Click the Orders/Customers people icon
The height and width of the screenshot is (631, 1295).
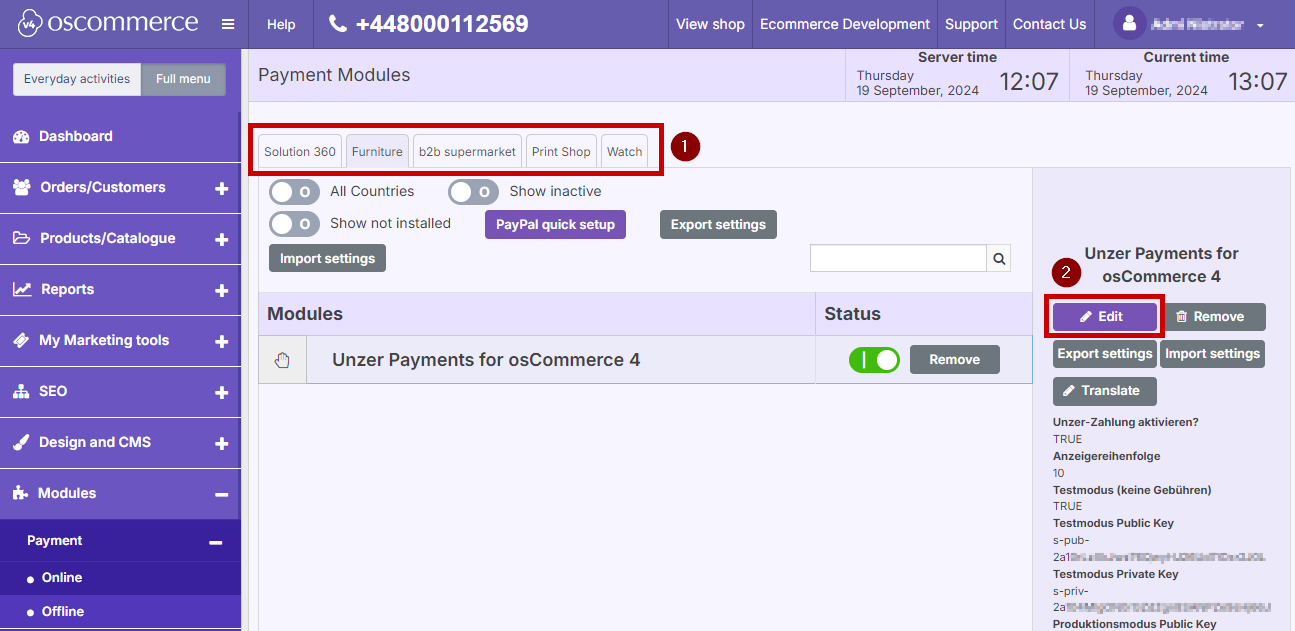21,188
